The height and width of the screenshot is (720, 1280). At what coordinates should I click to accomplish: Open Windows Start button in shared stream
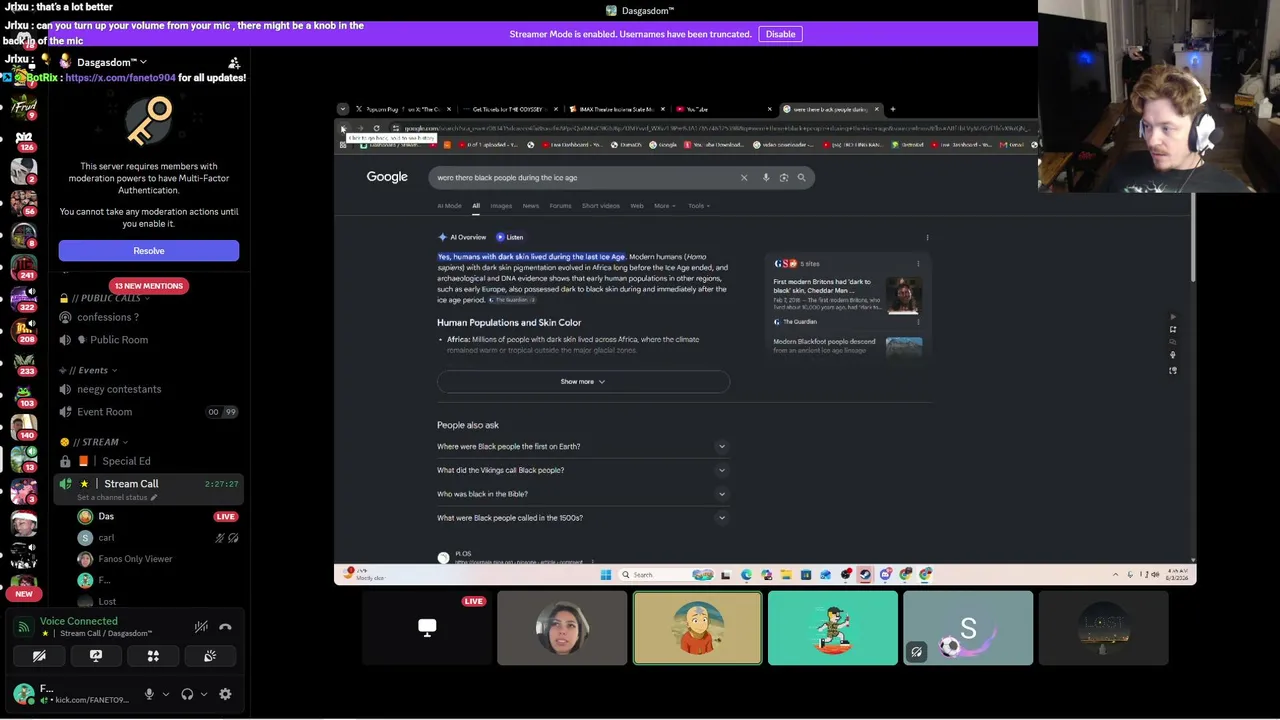(605, 575)
